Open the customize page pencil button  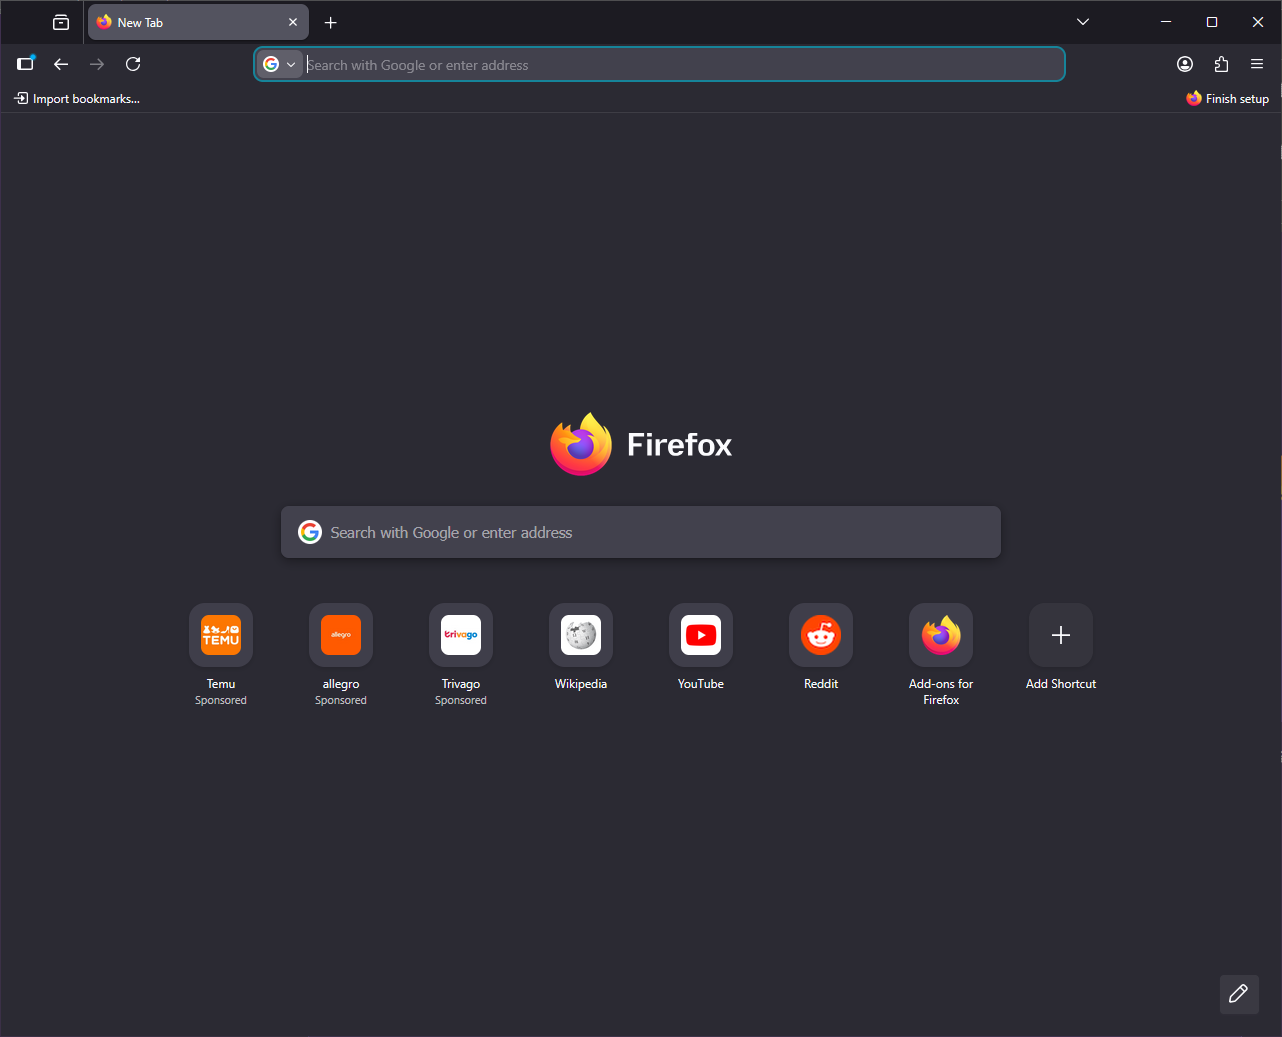(x=1239, y=994)
